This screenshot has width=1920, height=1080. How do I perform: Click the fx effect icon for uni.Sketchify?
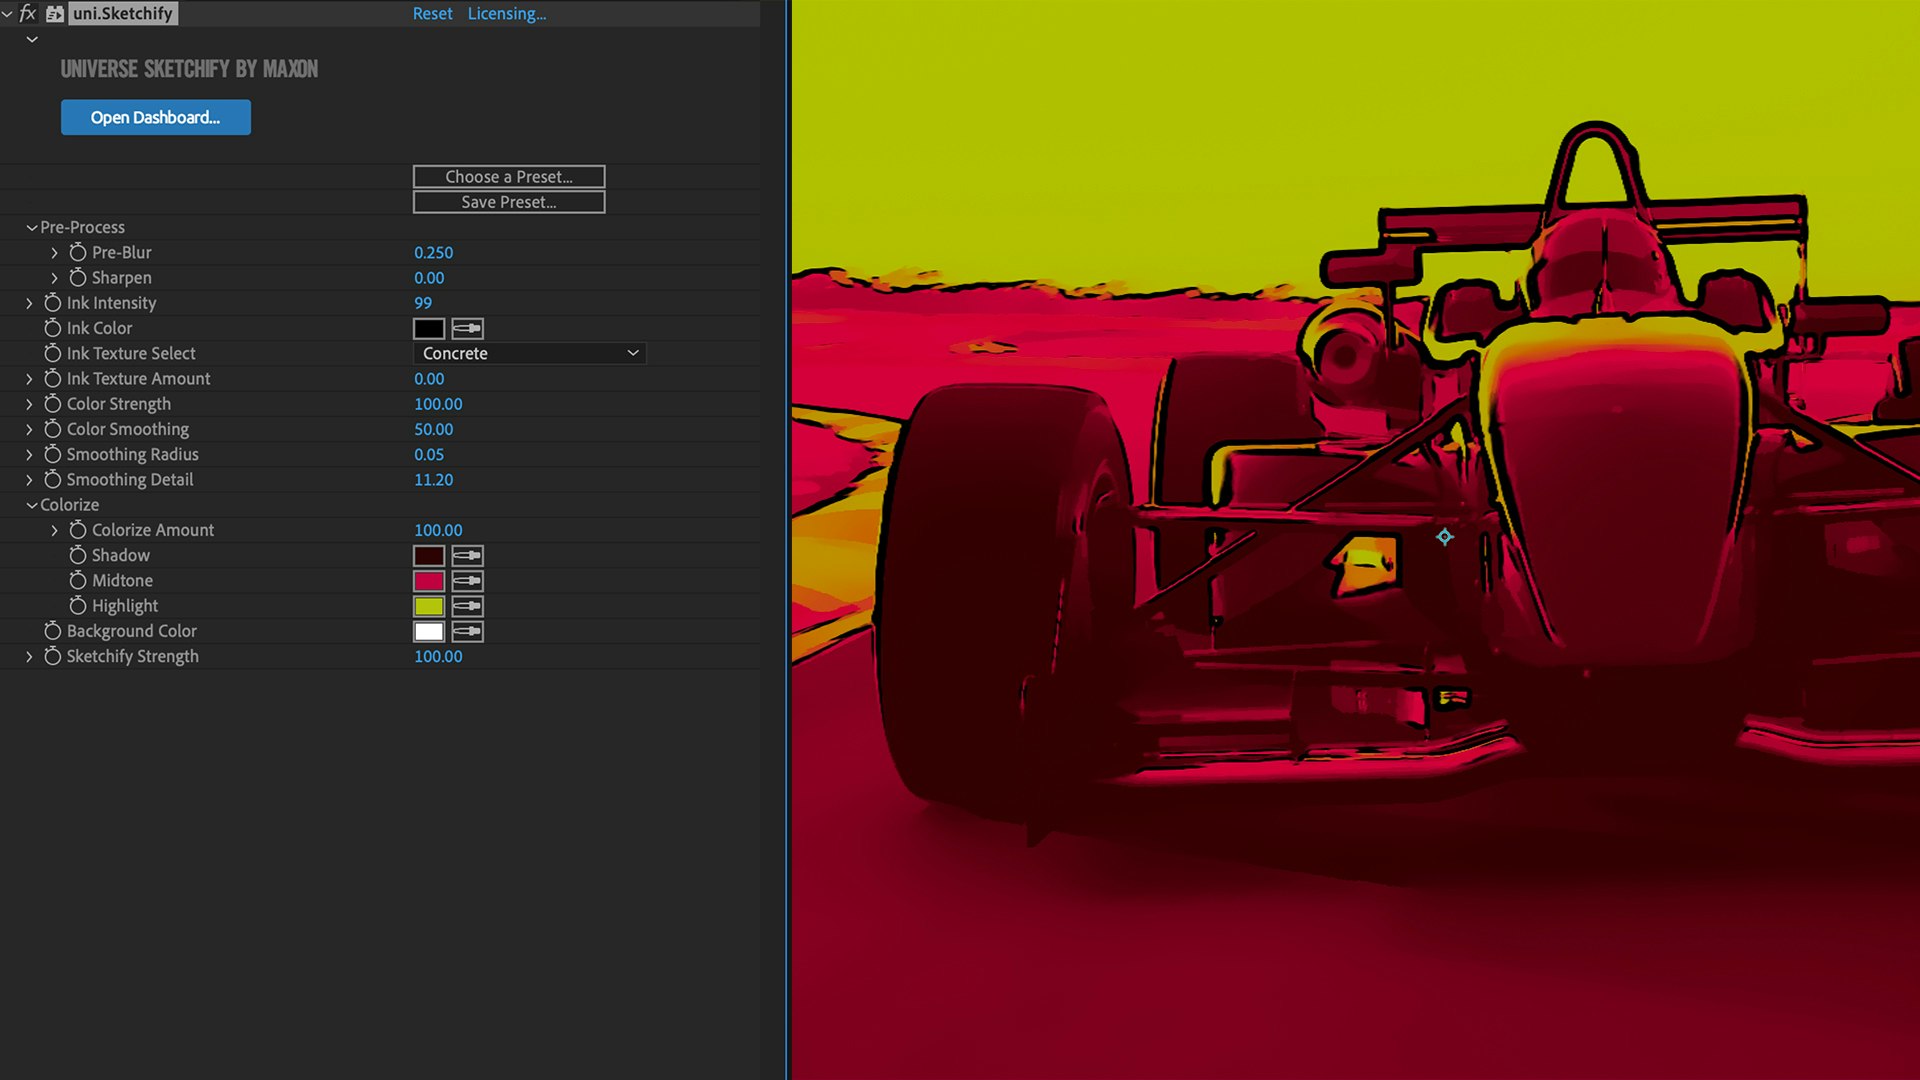click(x=28, y=14)
